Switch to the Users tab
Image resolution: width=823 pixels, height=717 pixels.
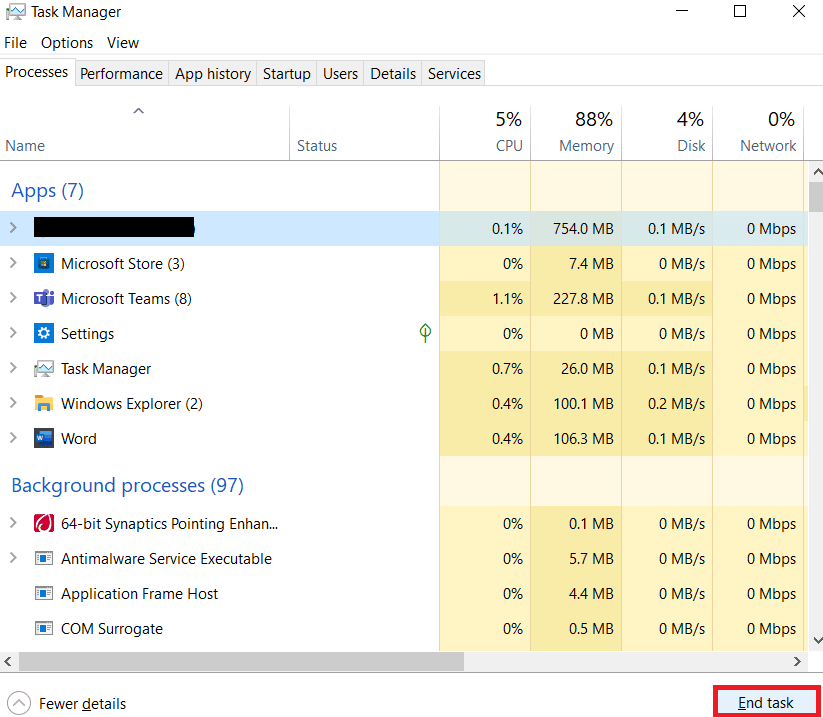pyautogui.click(x=340, y=73)
